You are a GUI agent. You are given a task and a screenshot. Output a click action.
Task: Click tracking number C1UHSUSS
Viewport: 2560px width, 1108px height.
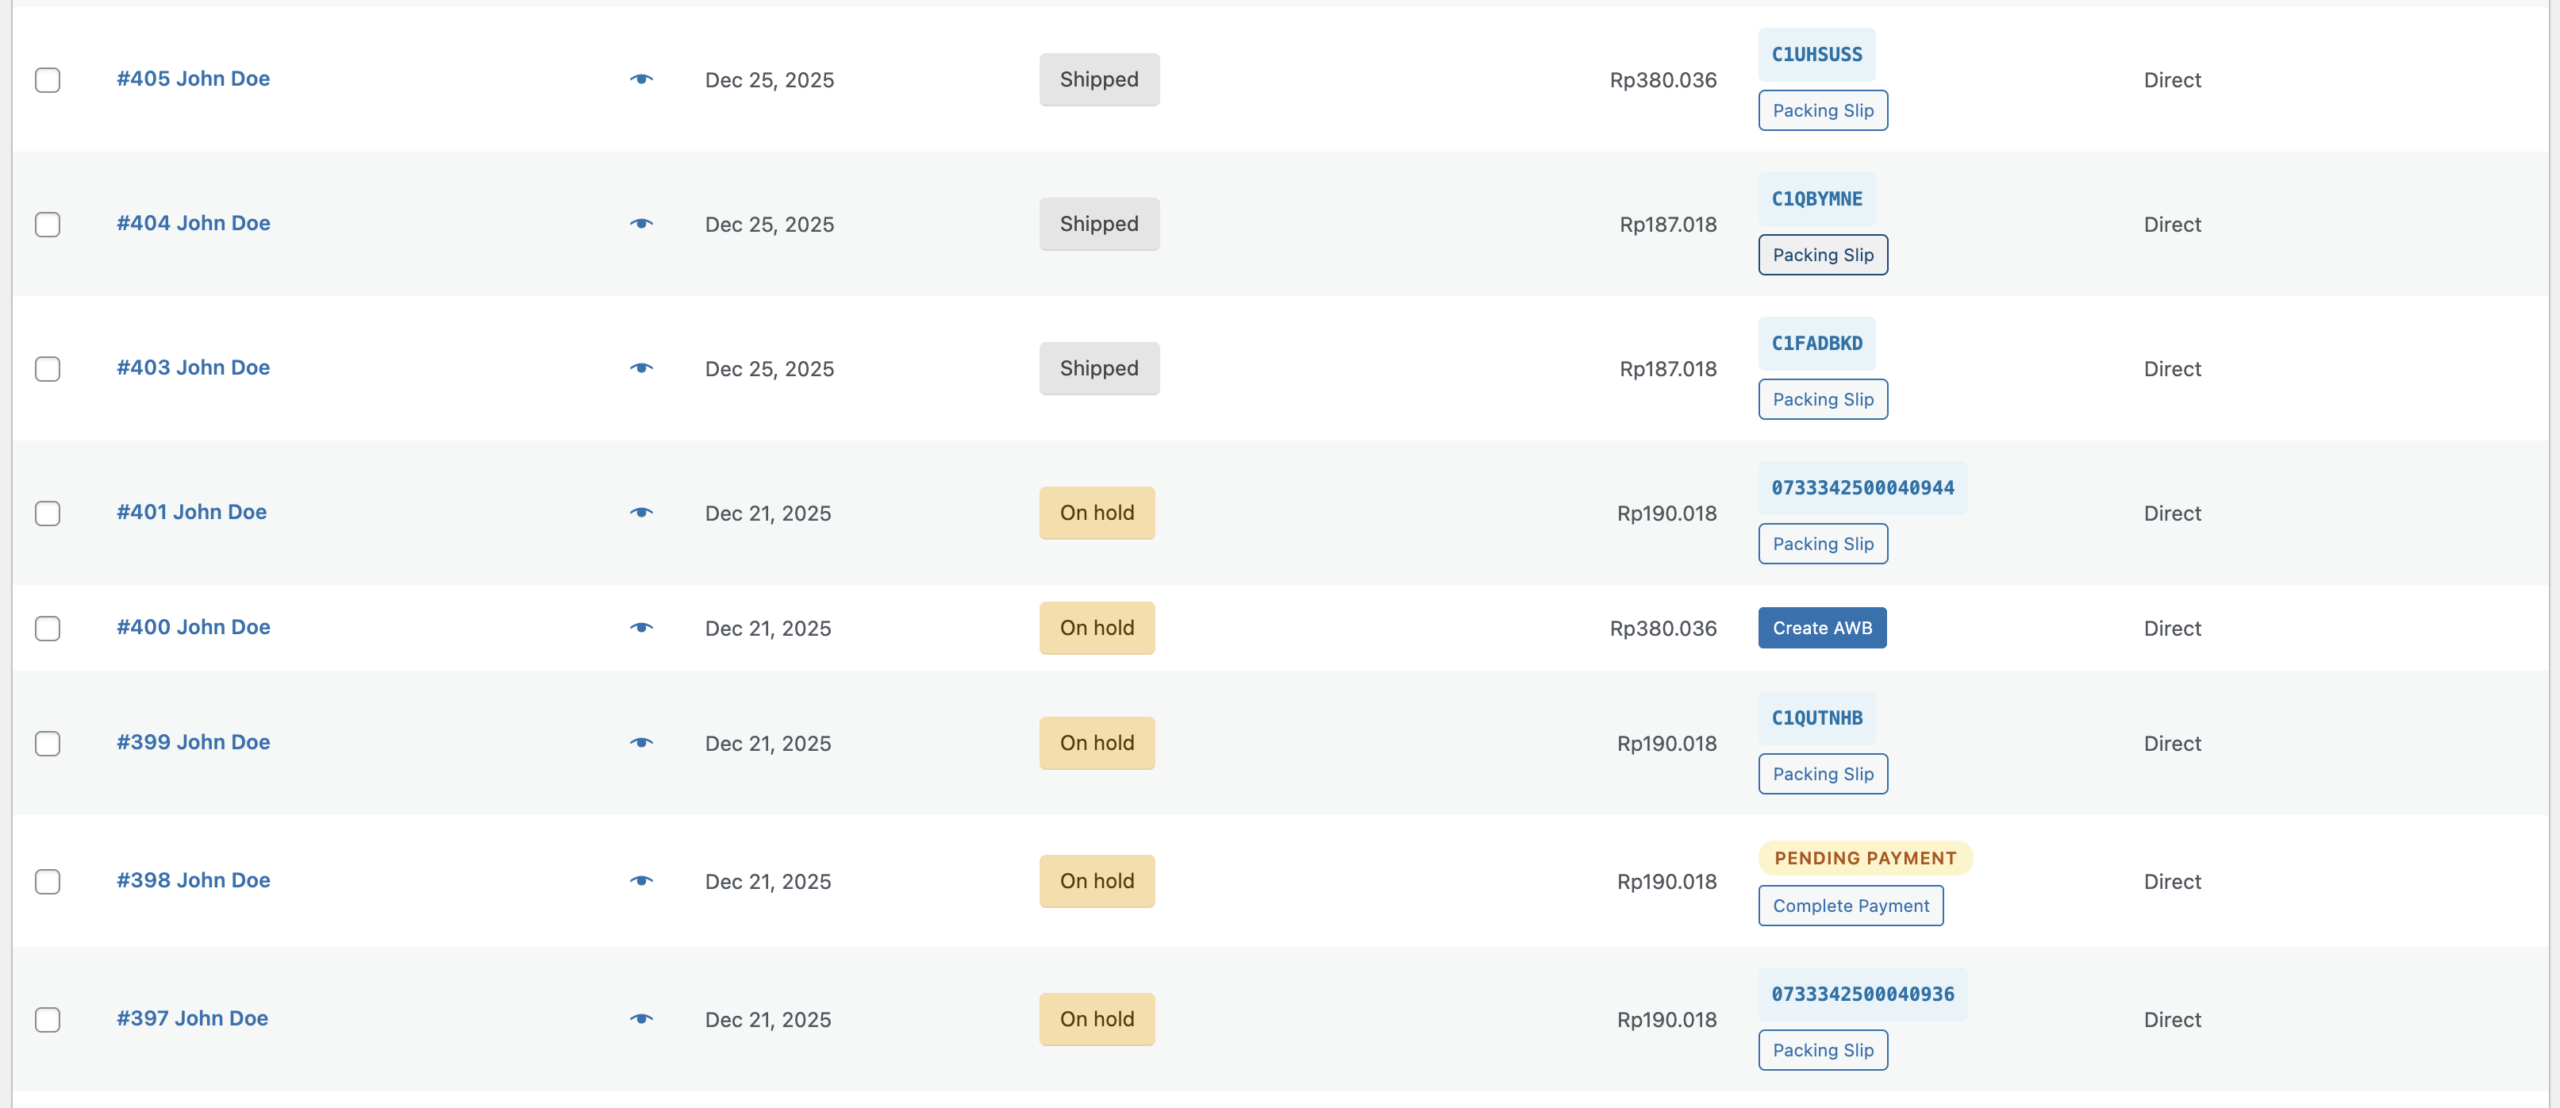click(1816, 55)
